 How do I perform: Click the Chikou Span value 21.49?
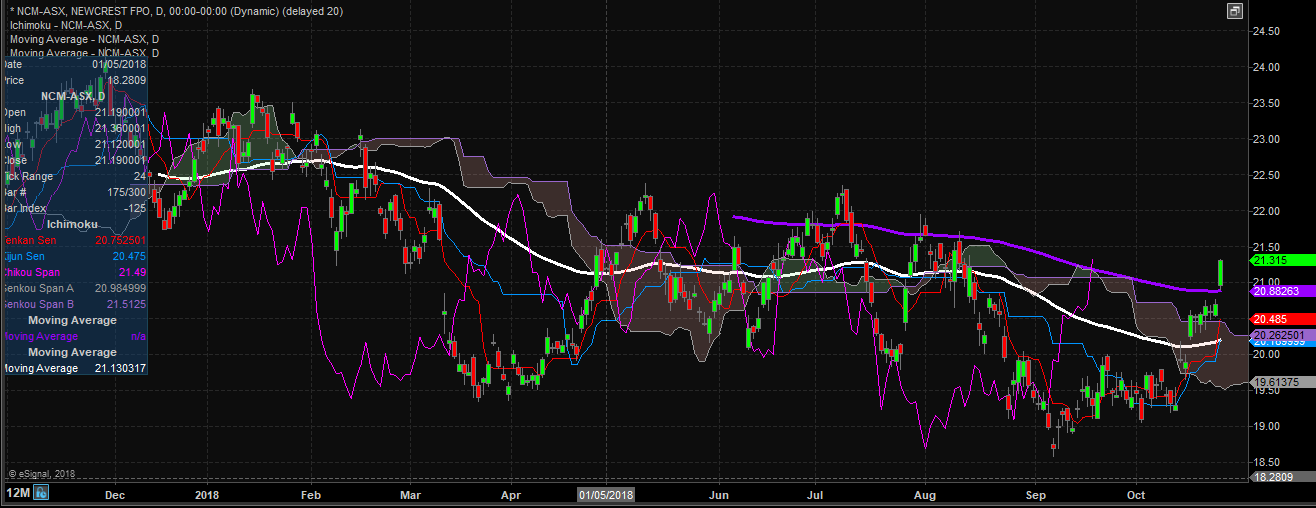(133, 272)
